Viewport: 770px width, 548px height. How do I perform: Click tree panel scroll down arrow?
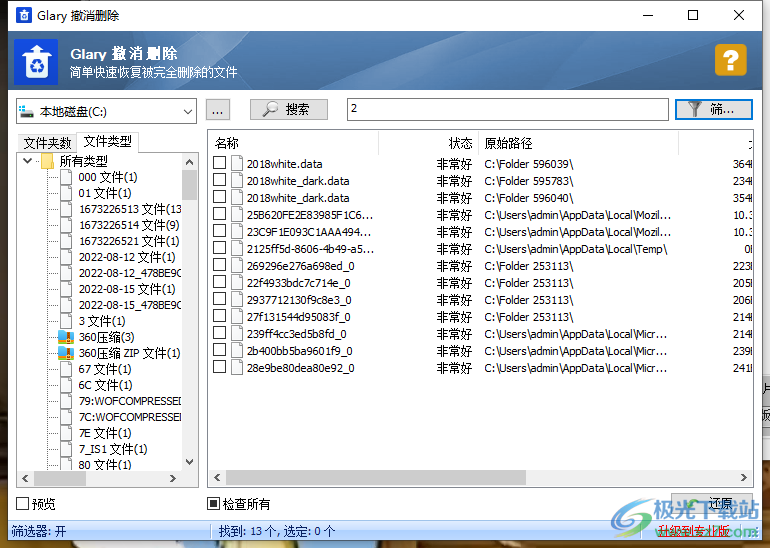[x=190, y=462]
